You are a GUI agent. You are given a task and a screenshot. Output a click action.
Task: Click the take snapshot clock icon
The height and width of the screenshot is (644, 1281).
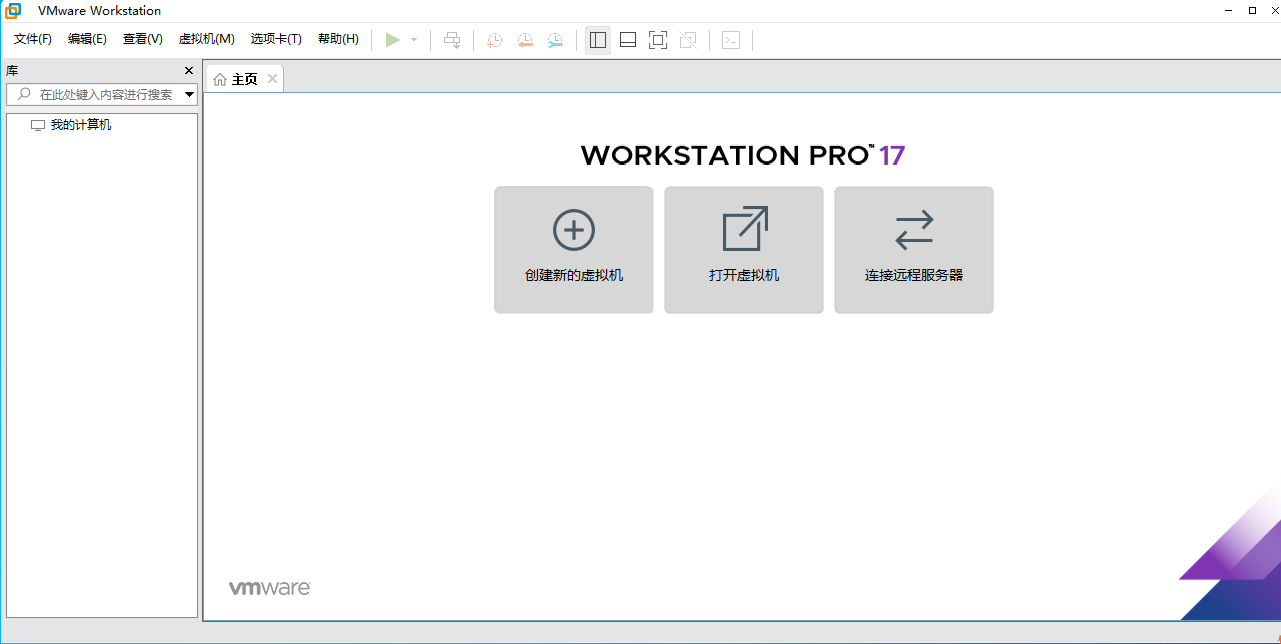point(494,40)
